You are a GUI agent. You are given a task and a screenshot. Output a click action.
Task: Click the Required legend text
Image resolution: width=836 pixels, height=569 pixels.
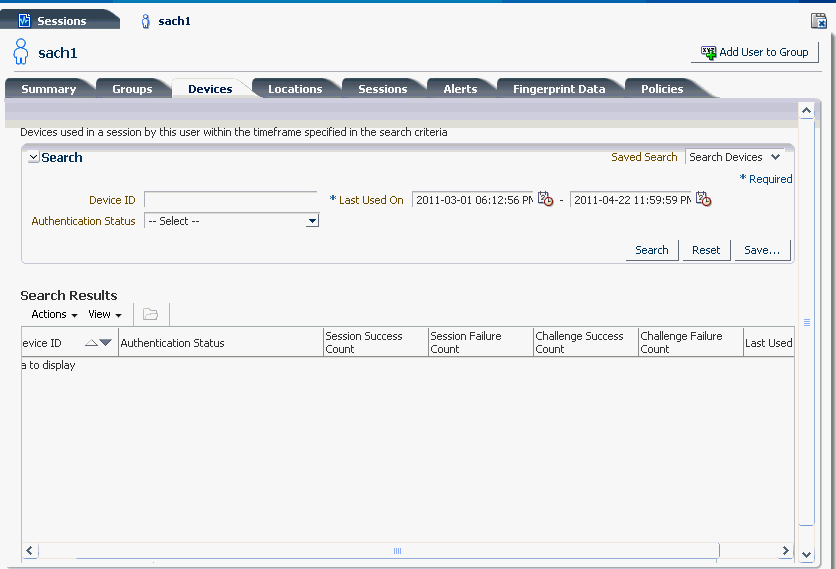[x=766, y=179]
